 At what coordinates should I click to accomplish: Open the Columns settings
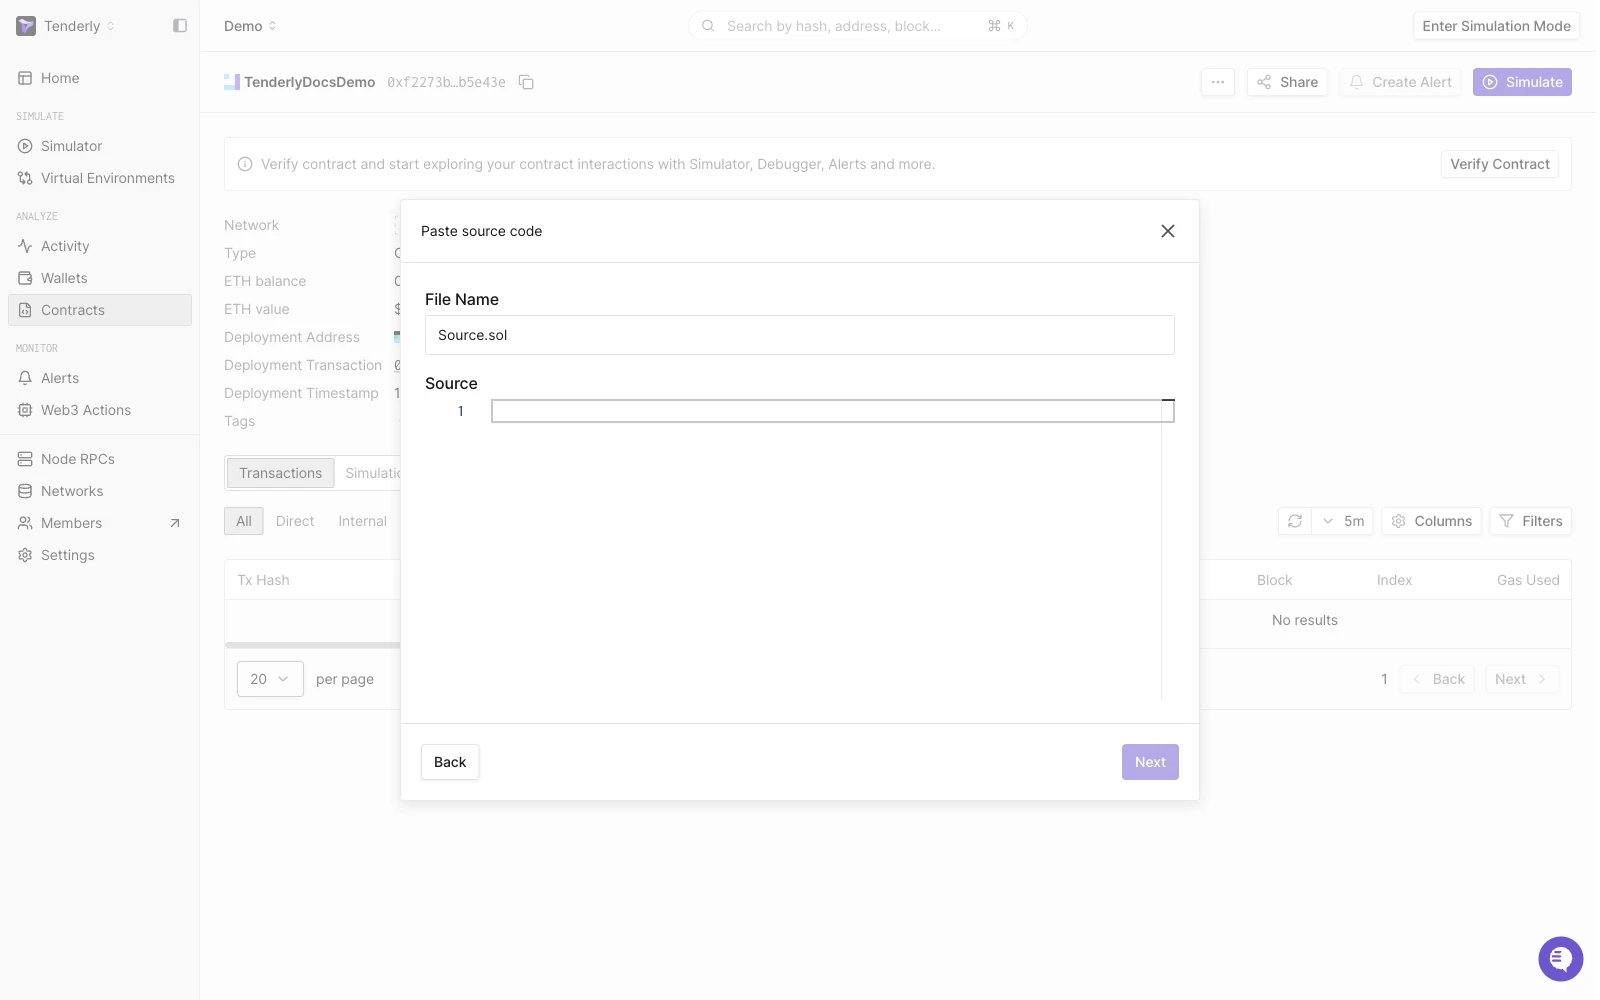(x=1431, y=521)
